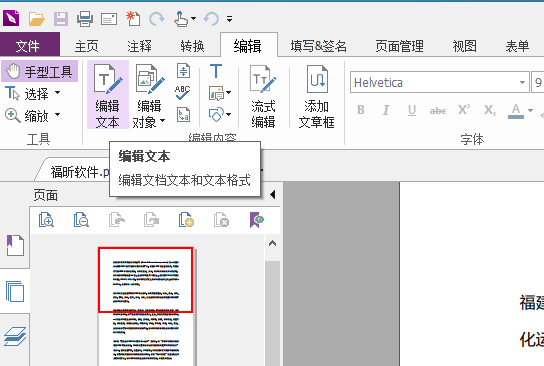The width and height of the screenshot is (544, 366).
Task: Select the blue T add text tool
Action: (x=216, y=71)
